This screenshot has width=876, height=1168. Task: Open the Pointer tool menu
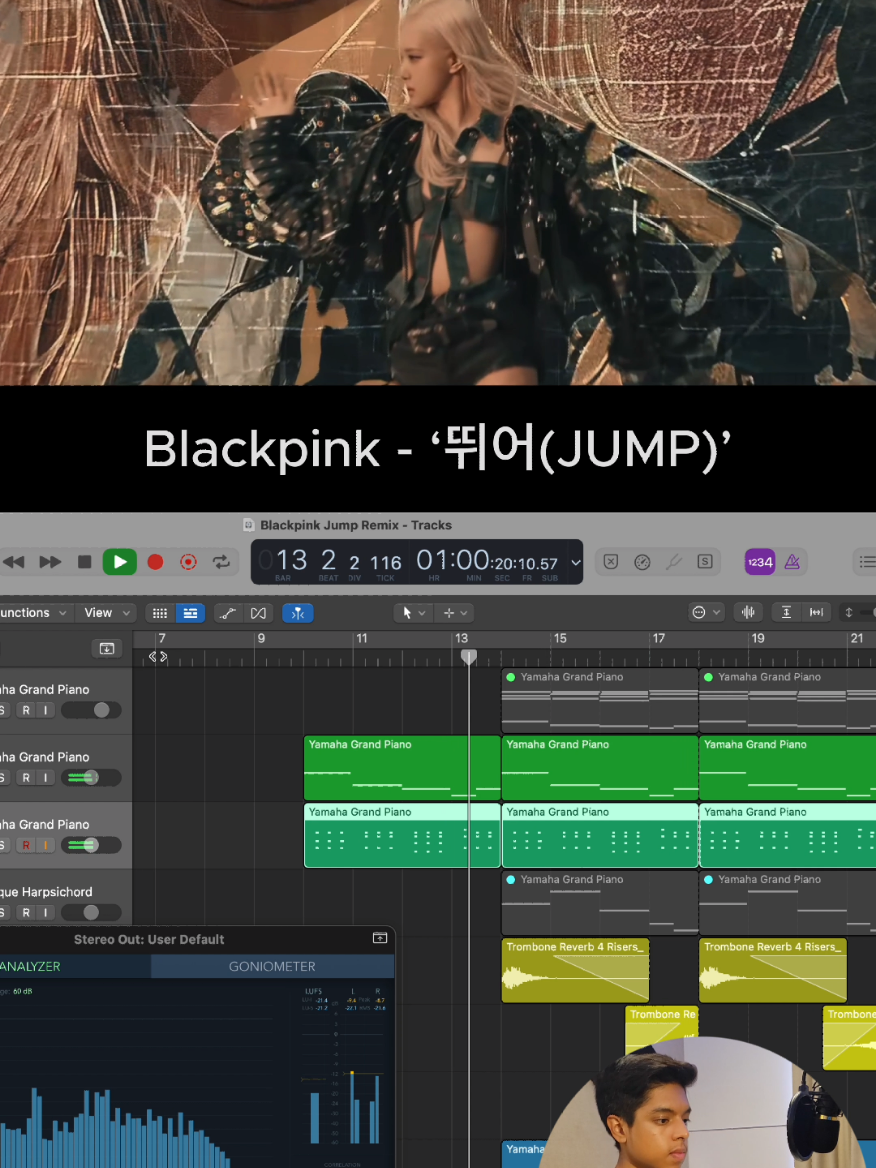tap(412, 613)
